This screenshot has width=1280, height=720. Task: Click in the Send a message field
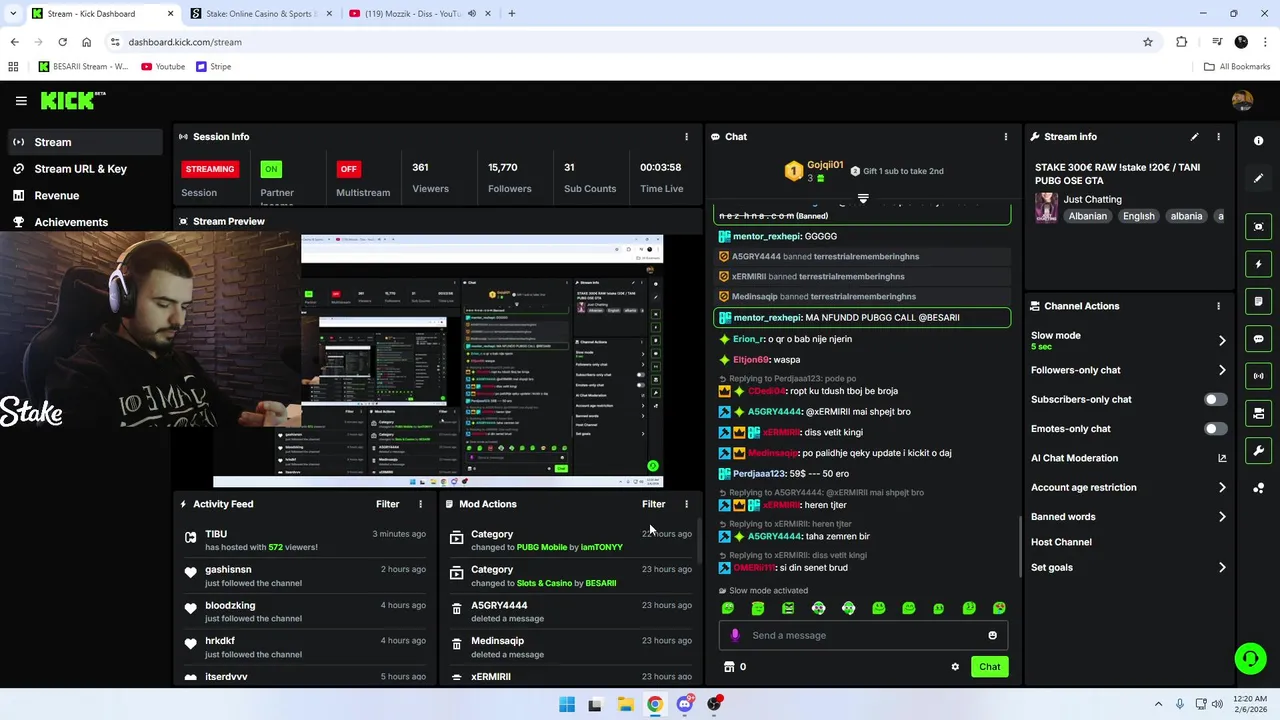point(864,635)
